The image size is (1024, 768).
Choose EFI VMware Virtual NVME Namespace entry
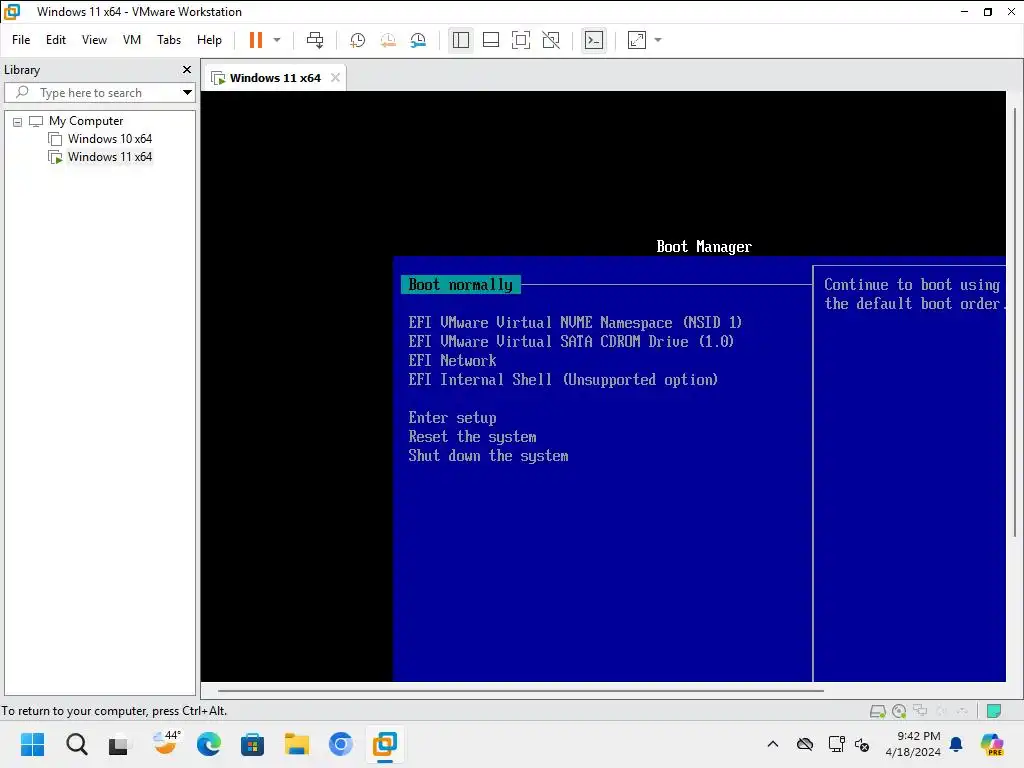[x=575, y=323]
